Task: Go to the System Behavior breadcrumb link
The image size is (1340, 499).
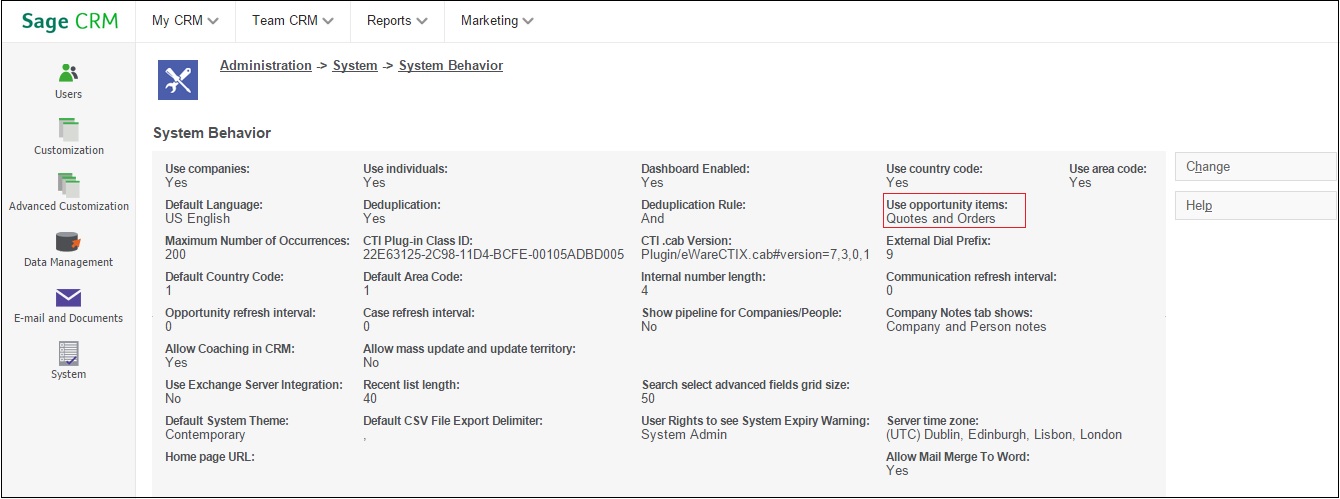Action: [450, 66]
